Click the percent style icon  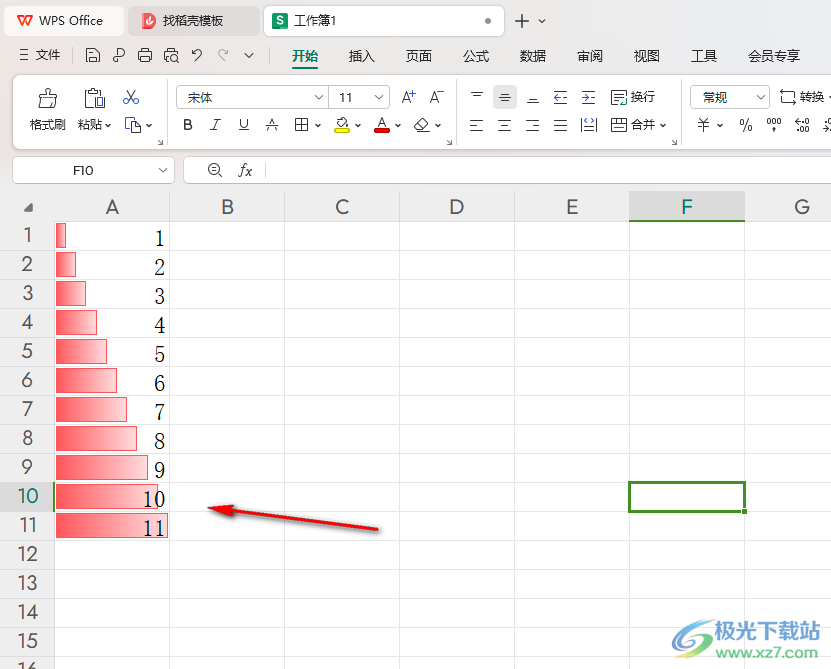click(x=746, y=125)
